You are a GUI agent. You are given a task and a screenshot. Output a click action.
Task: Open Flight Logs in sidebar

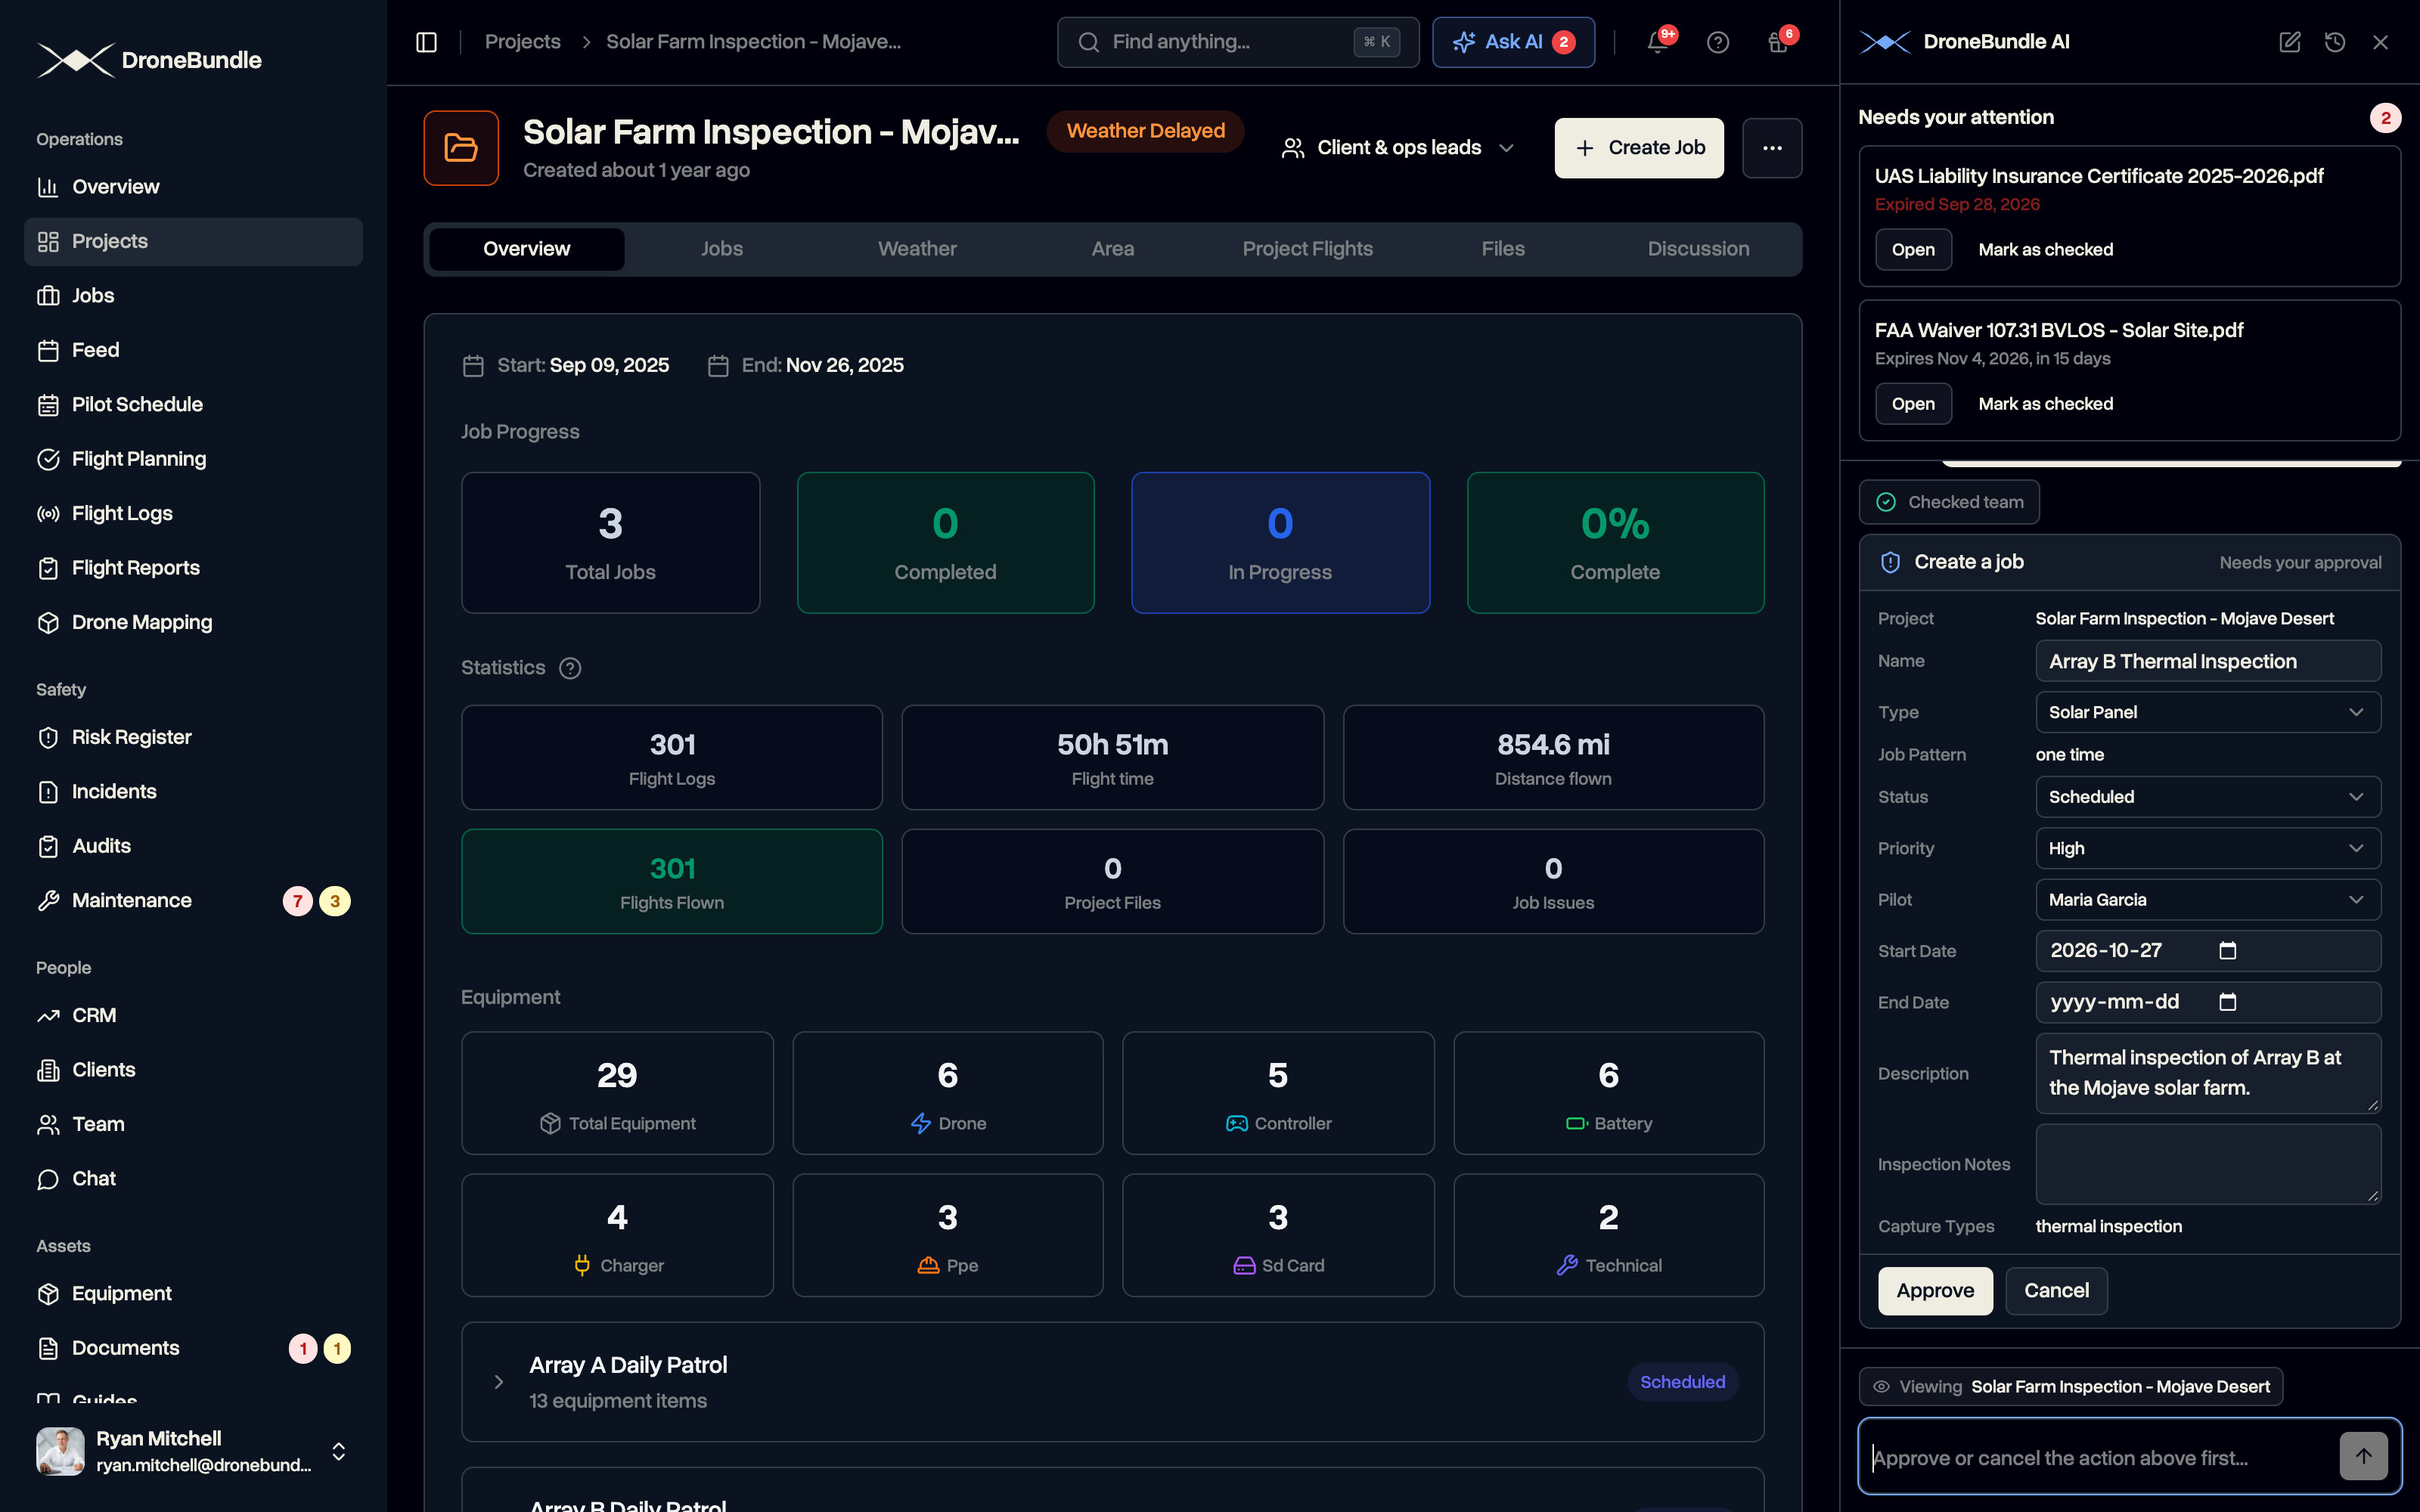click(x=193, y=513)
